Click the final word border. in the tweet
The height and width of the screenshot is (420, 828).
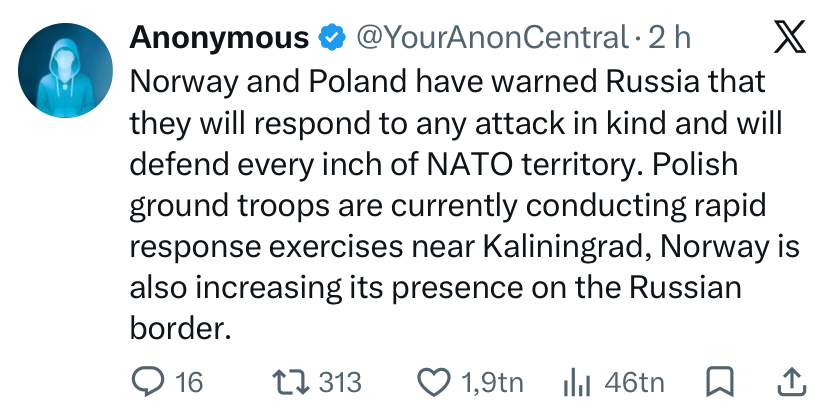181,329
